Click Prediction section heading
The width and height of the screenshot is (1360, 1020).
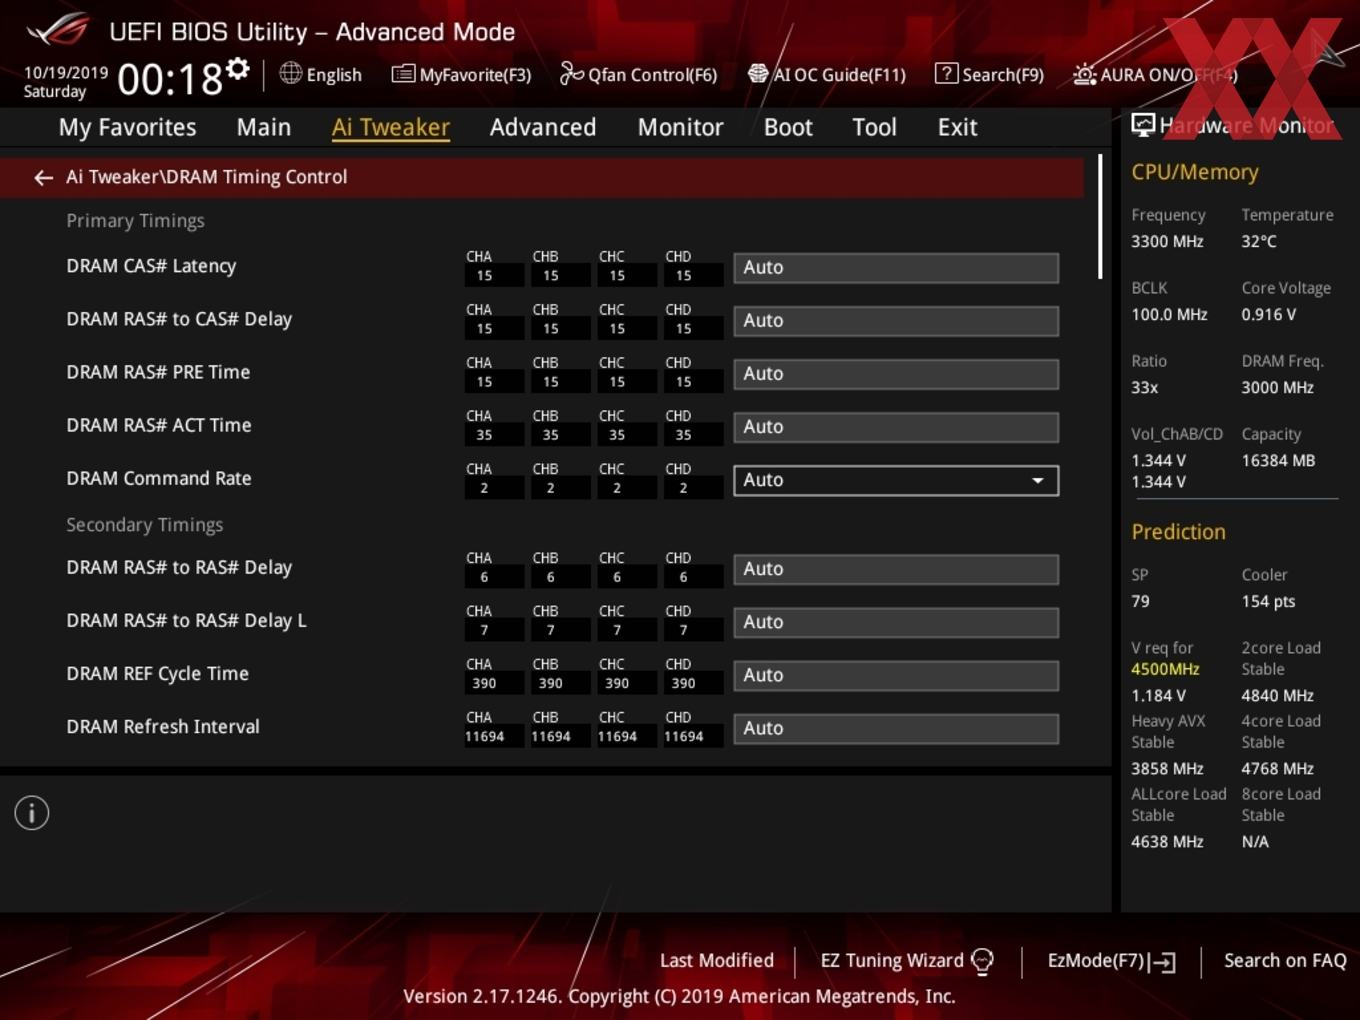point(1178,532)
